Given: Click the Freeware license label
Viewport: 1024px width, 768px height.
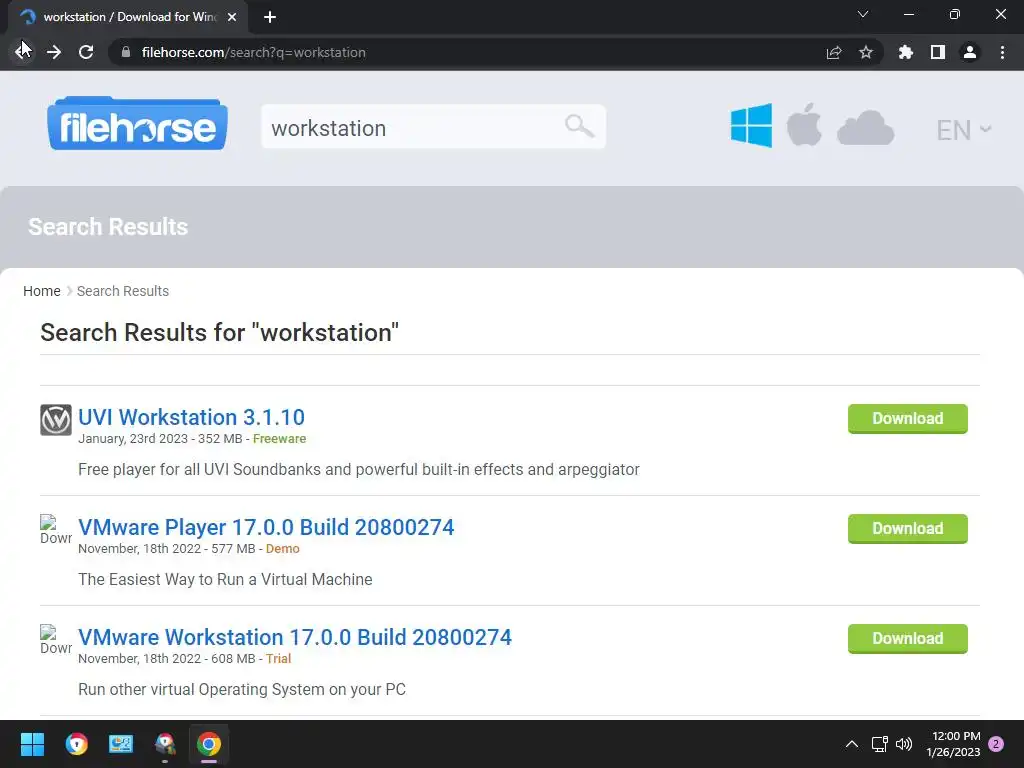Looking at the screenshot, I should [280, 439].
